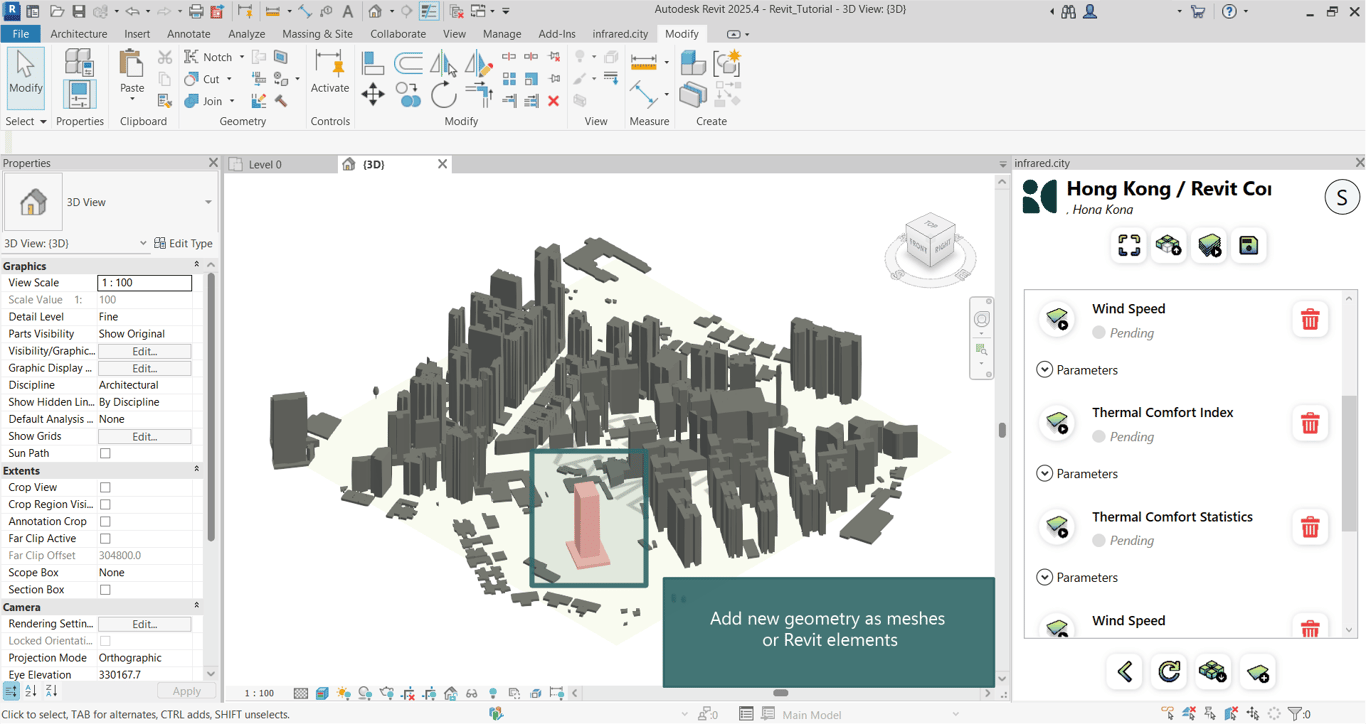Expand Parameters under Thermal Comfort Index

pyautogui.click(x=1045, y=474)
